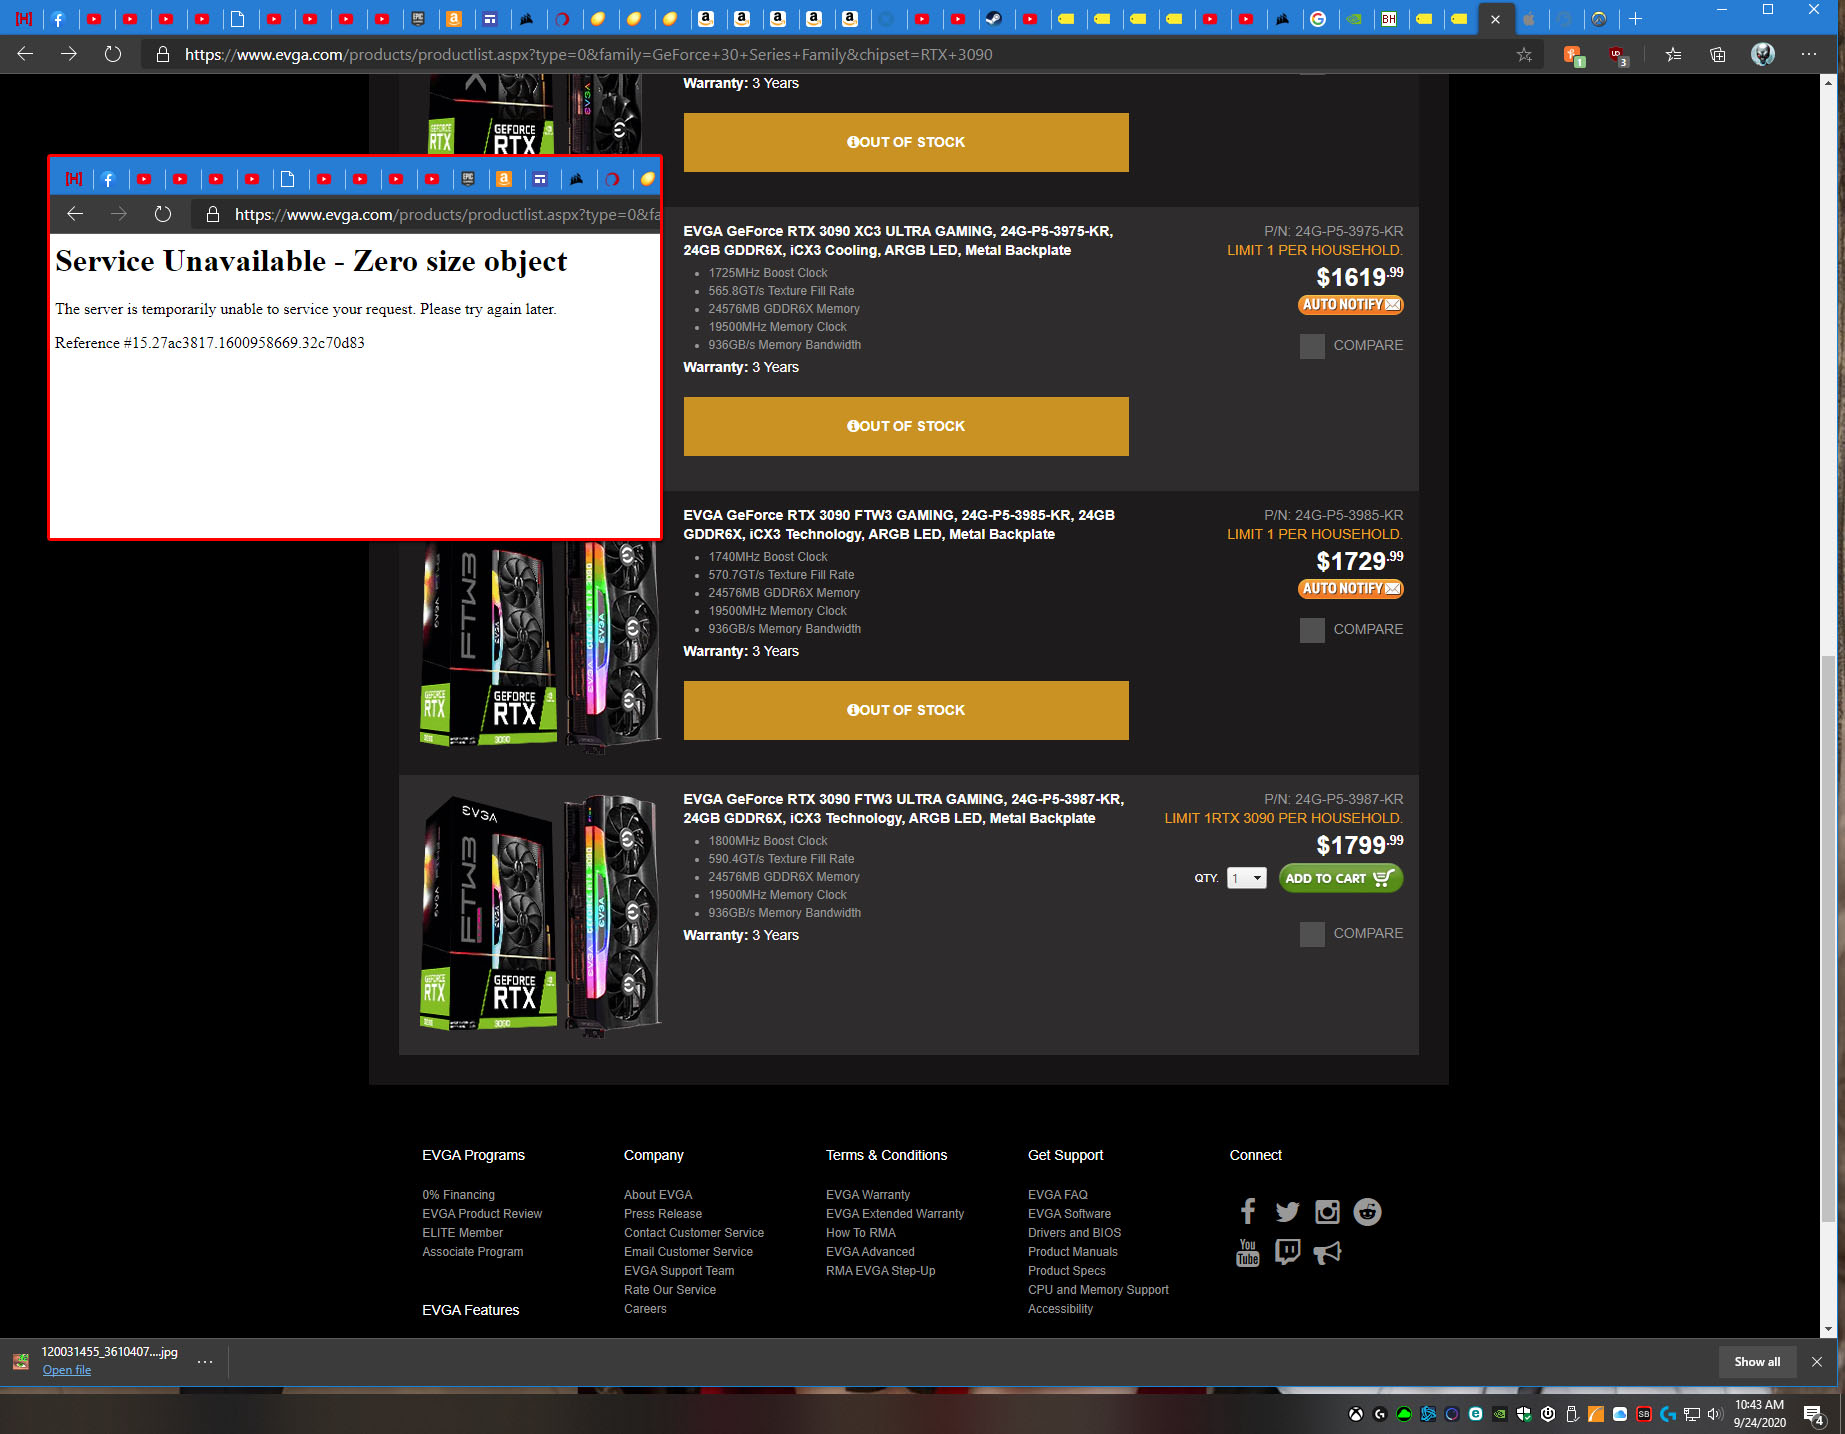Add the FTW3 ULTRA GAMING to cart
This screenshot has width=1845, height=1434.
point(1340,878)
